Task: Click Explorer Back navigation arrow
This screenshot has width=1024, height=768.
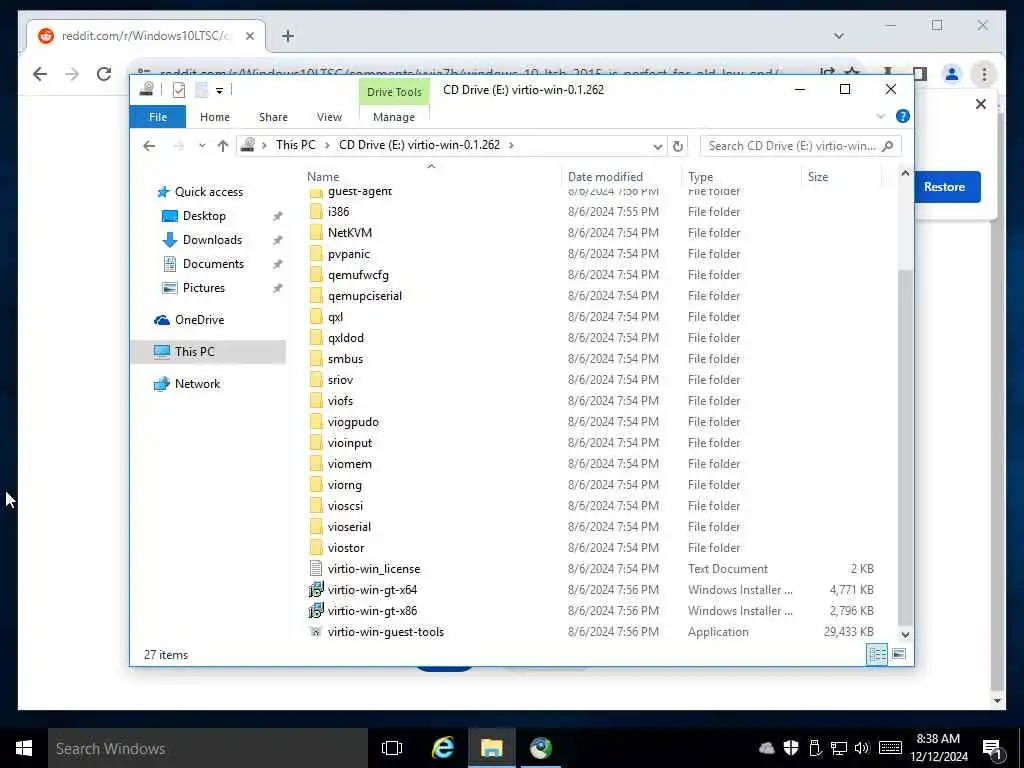Action: click(149, 146)
